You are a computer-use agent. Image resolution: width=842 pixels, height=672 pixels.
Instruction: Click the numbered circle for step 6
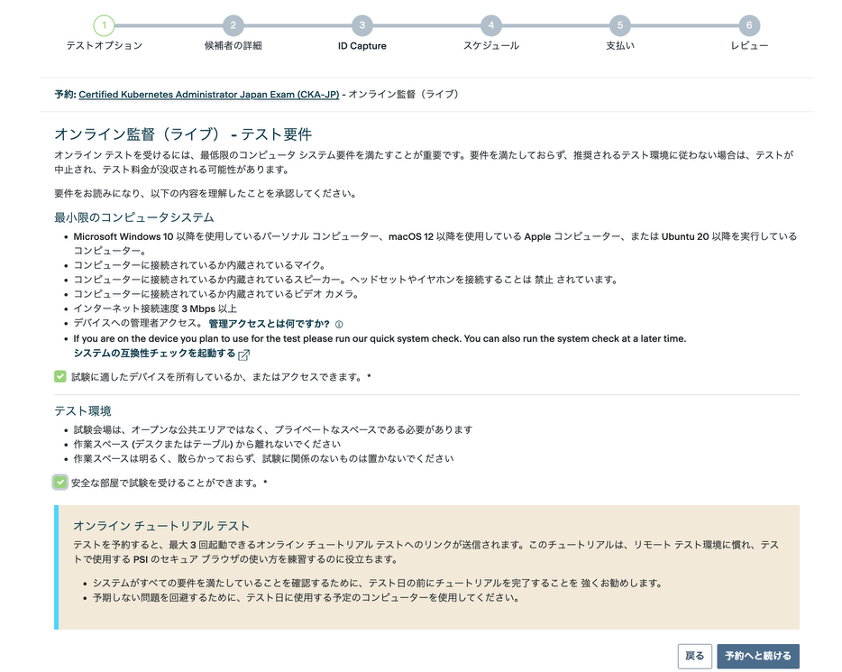[748, 26]
